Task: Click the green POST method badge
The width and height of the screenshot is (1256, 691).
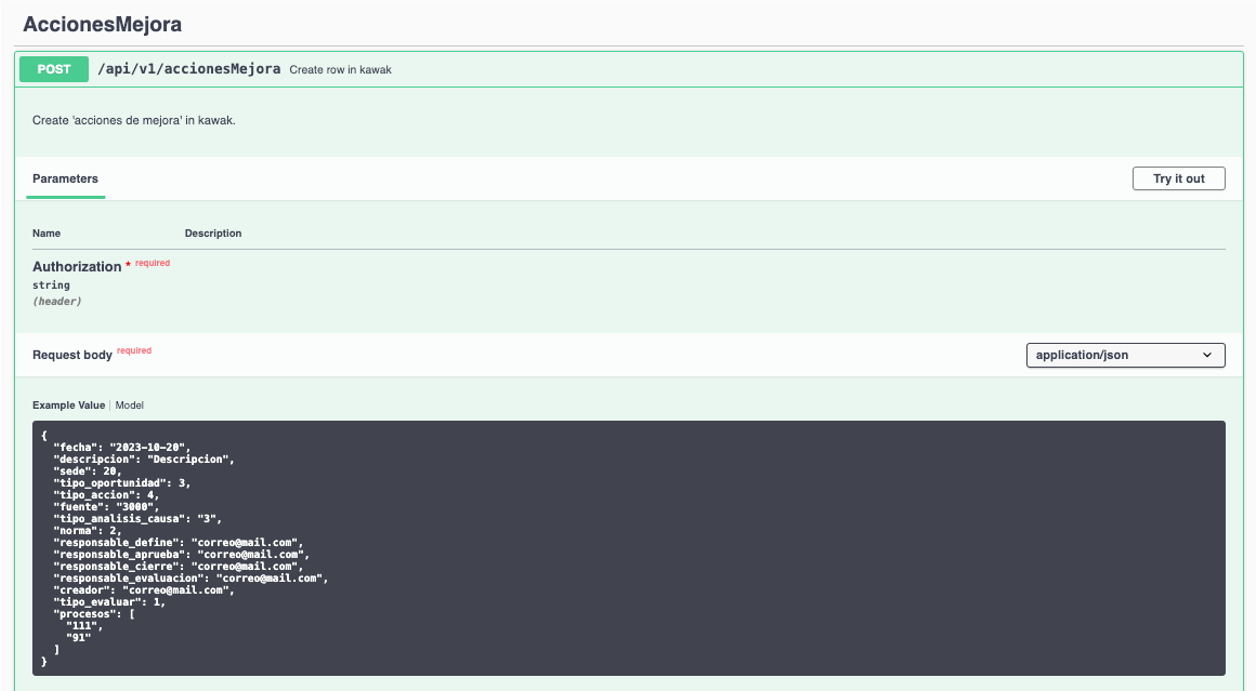Action: point(54,69)
